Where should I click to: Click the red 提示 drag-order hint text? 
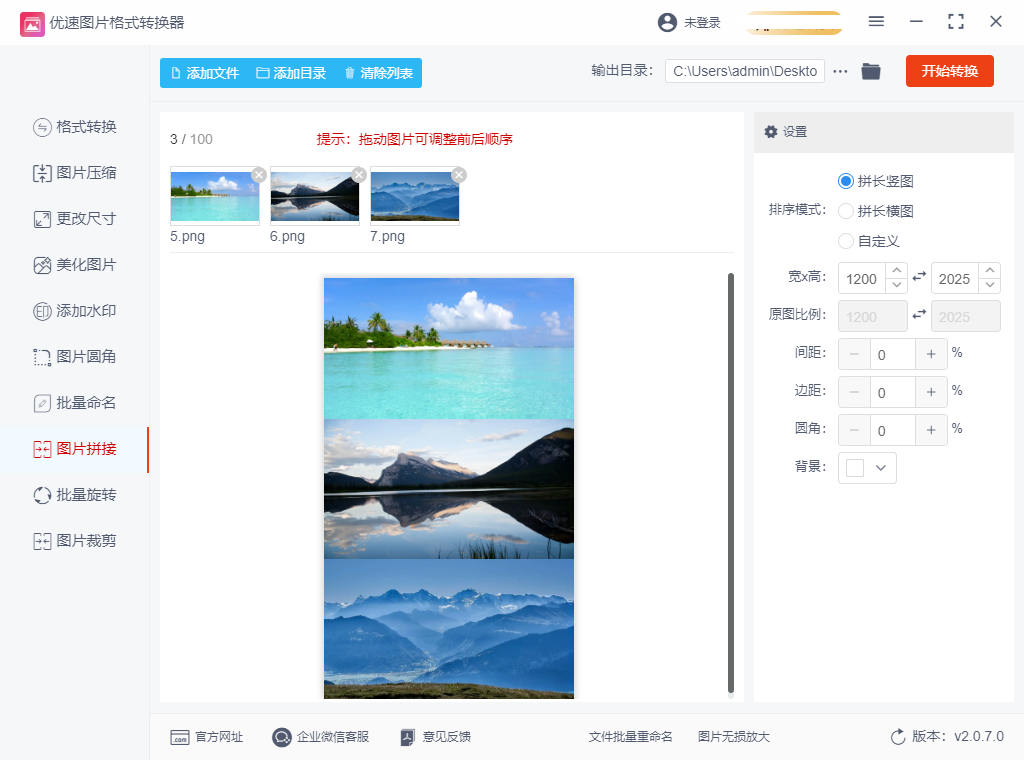(x=415, y=139)
